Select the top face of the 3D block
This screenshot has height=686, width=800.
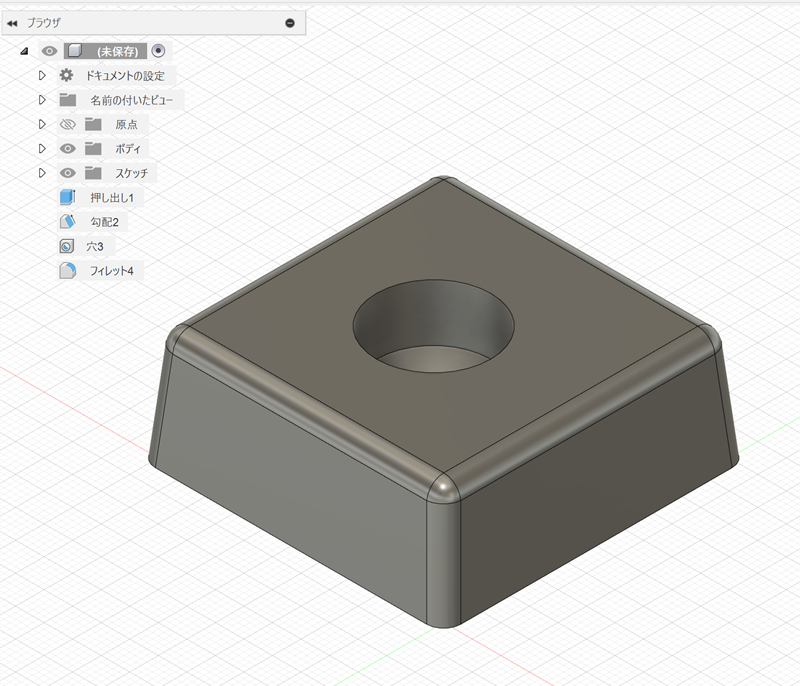point(306,326)
